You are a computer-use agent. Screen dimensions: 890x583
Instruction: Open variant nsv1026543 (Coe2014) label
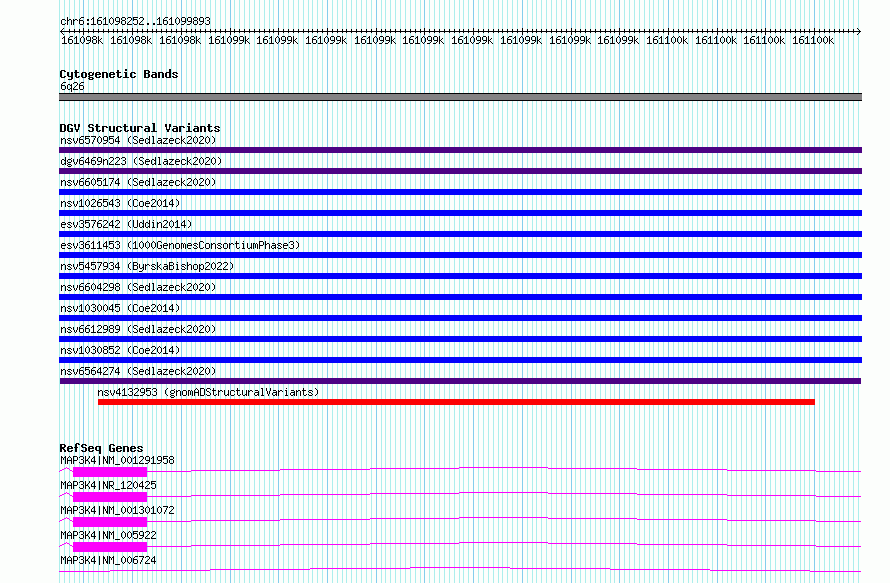pos(120,203)
